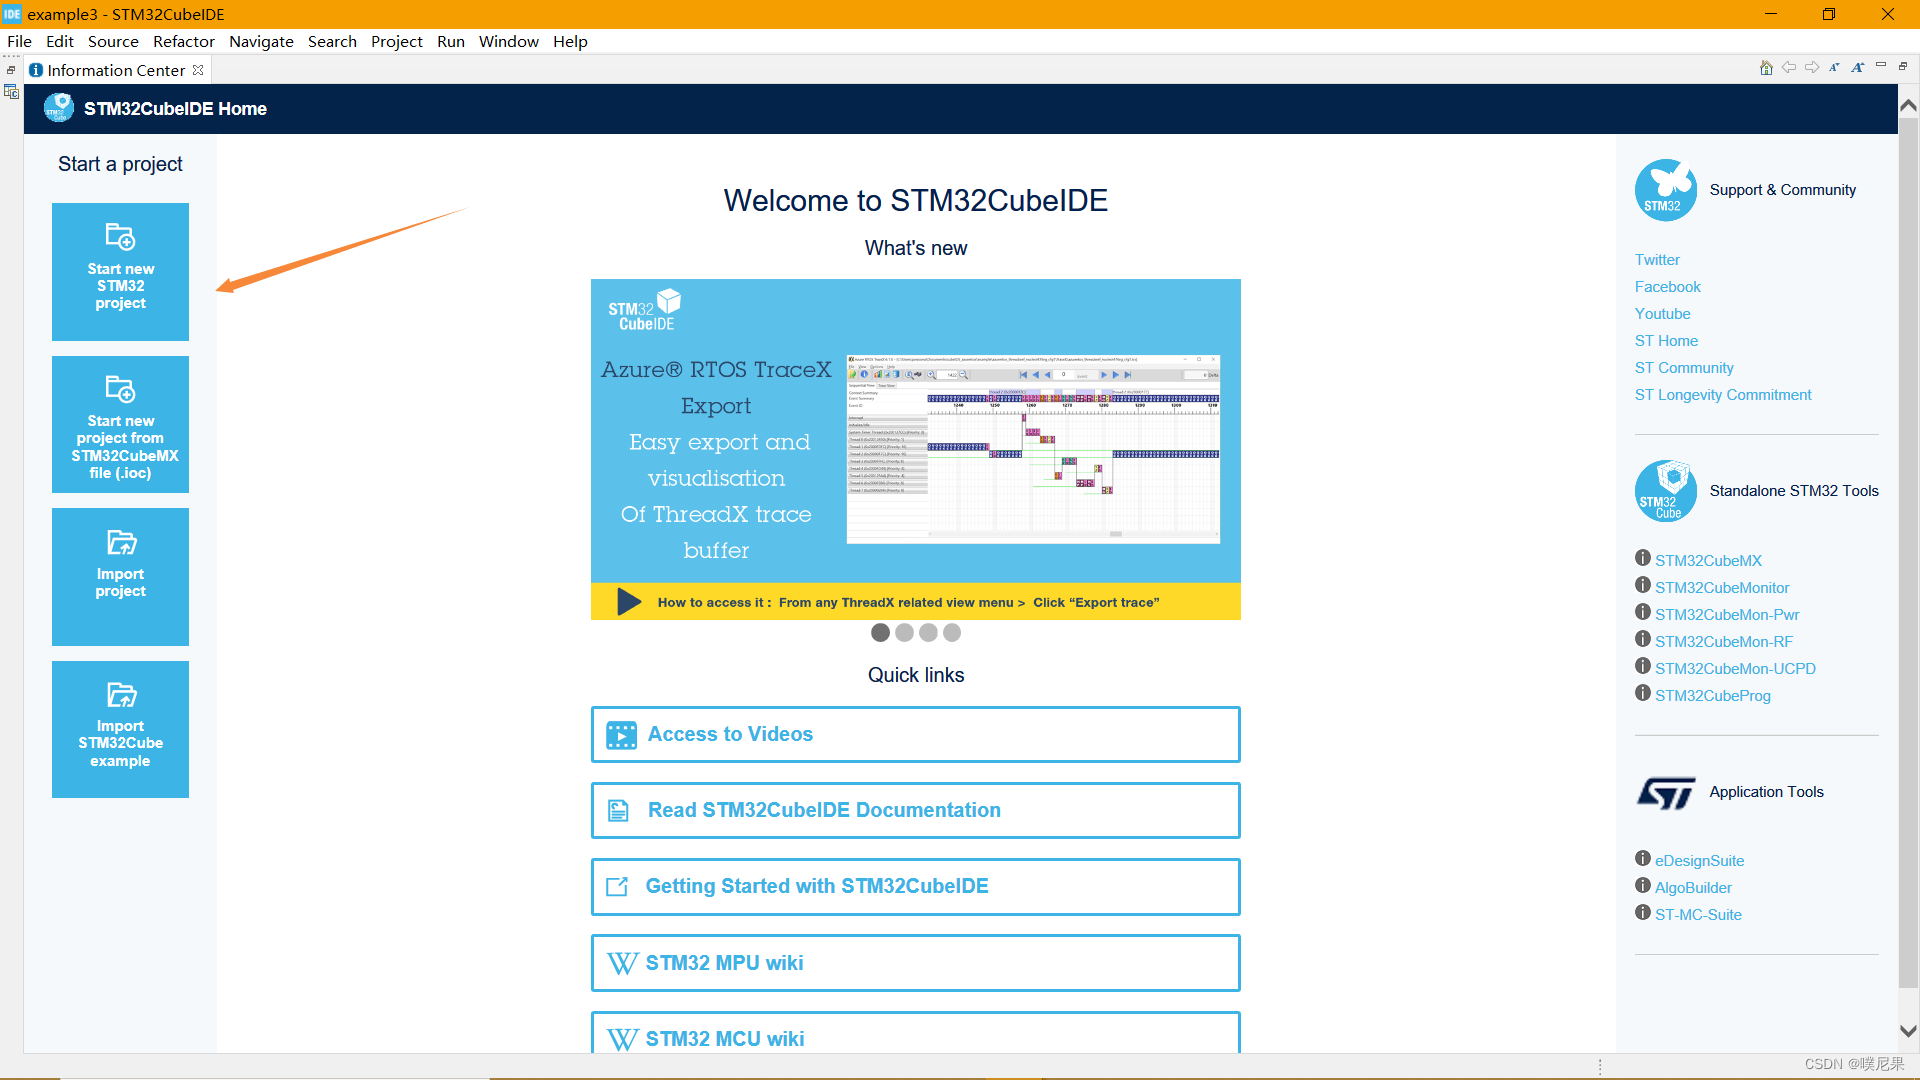Image resolution: width=1920 pixels, height=1080 pixels.
Task: Import an STM32Cube example
Action: [120, 729]
